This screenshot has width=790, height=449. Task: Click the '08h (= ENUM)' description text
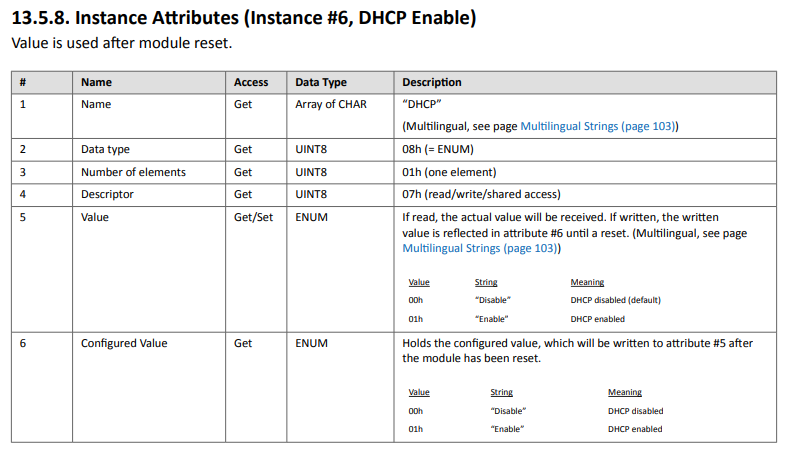coord(437,150)
